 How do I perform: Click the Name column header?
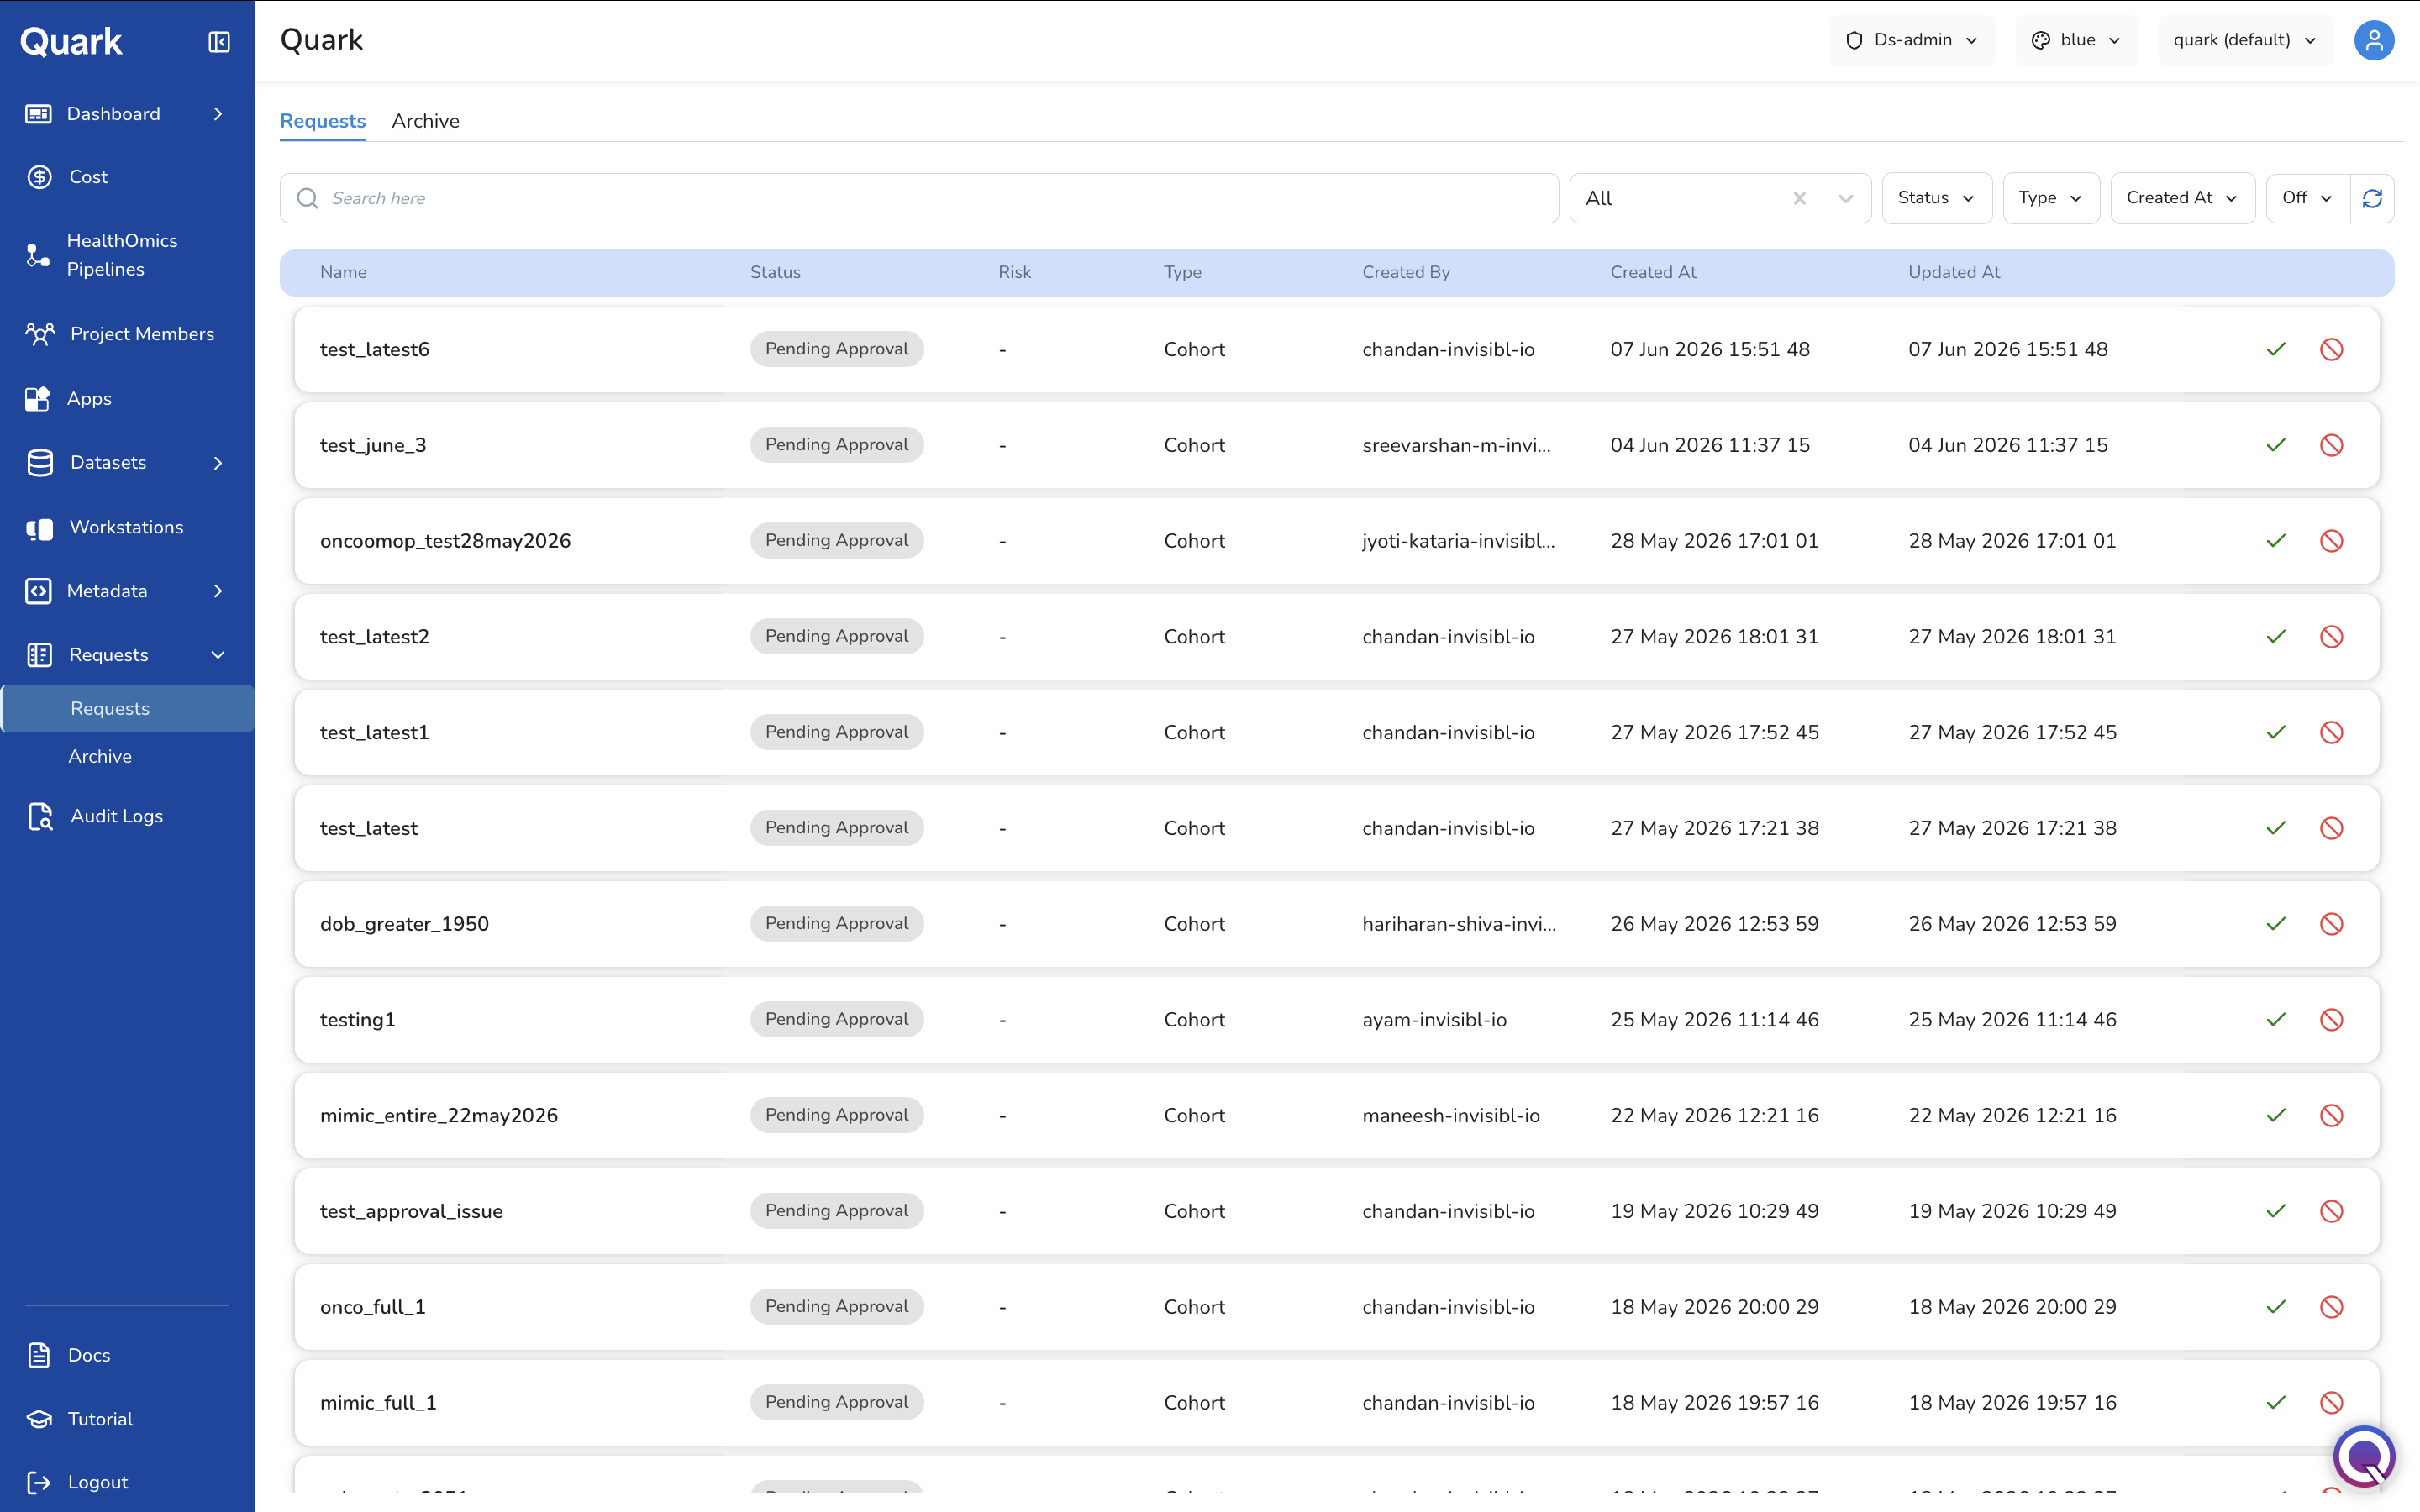click(343, 272)
